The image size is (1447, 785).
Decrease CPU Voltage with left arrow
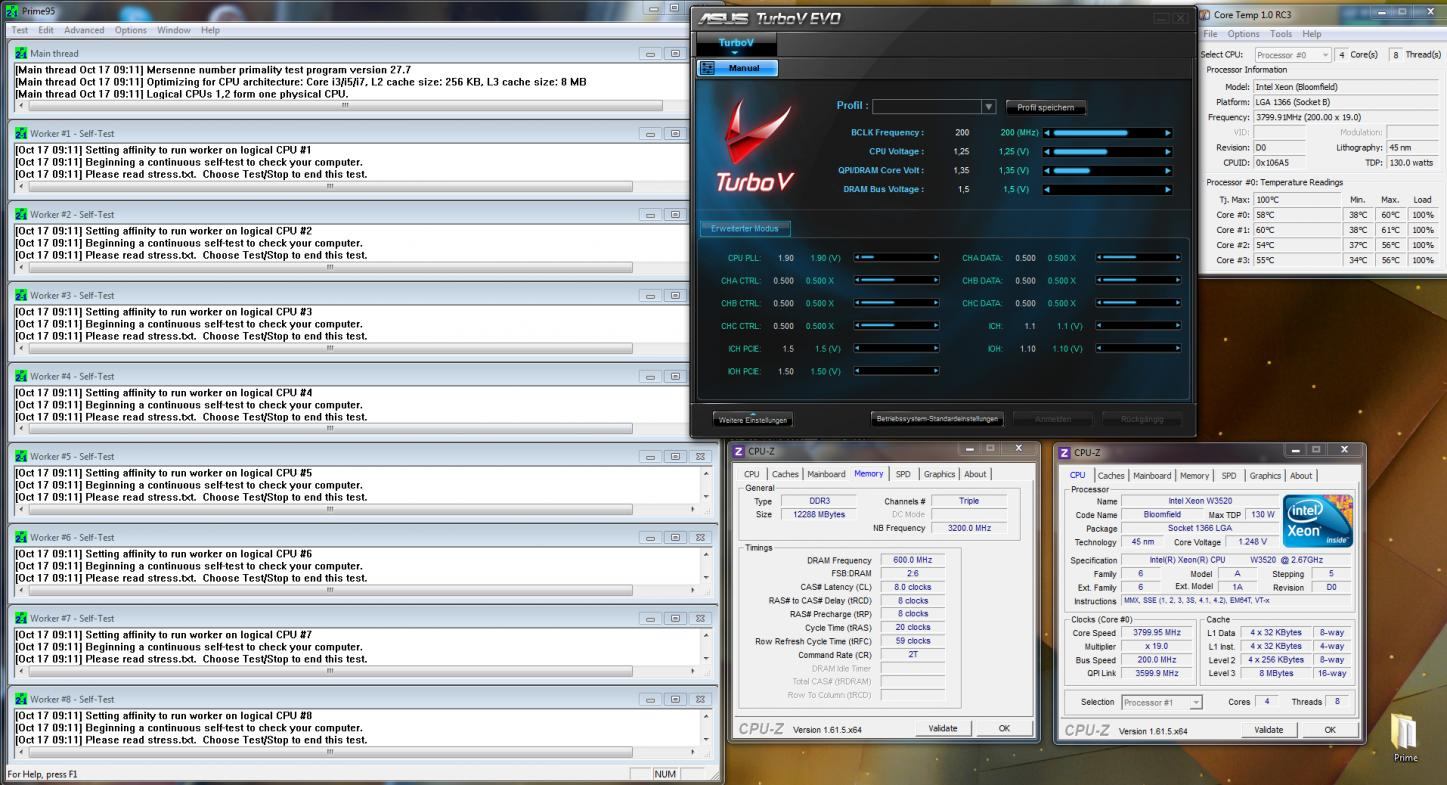pyautogui.click(x=1047, y=151)
